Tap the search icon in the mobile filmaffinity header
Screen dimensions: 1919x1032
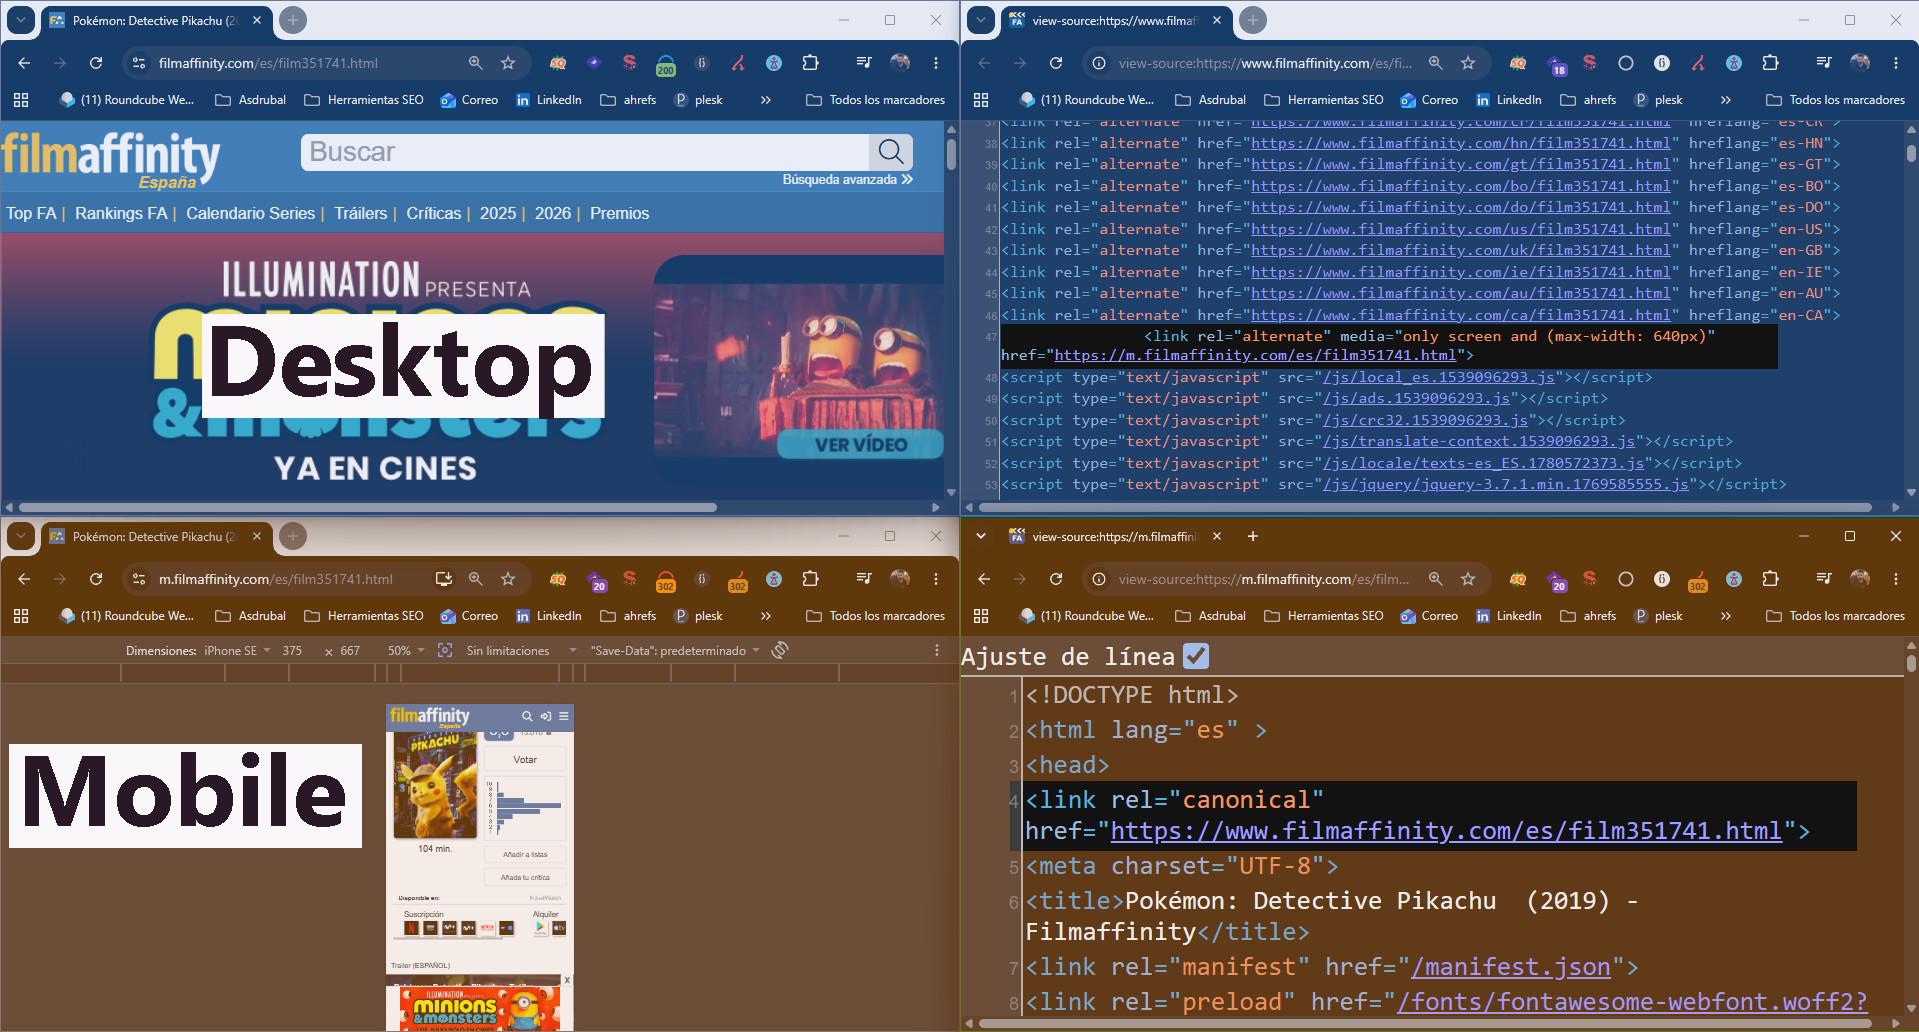coord(527,716)
